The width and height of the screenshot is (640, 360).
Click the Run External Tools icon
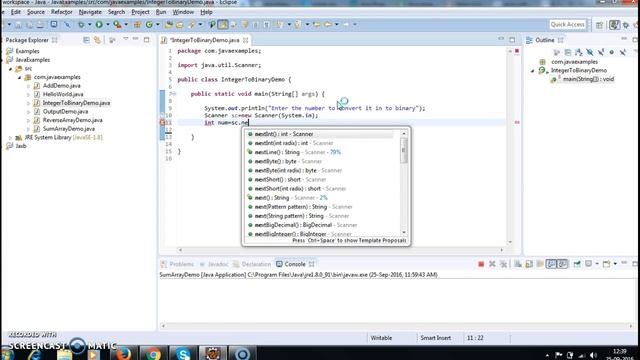coord(117,25)
